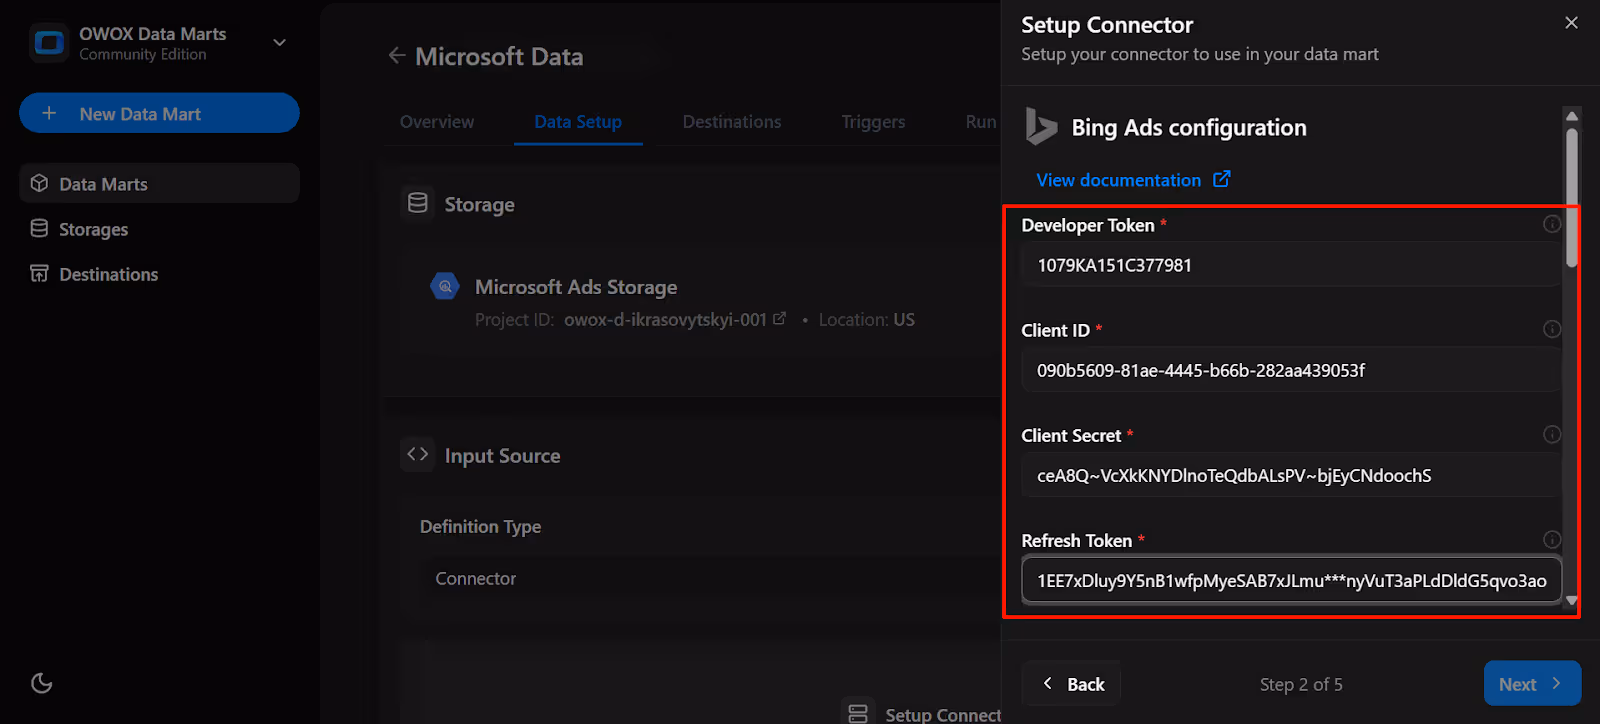Image resolution: width=1600 pixels, height=724 pixels.
Task: Click the Bing Ads logo icon
Action: point(1041,127)
